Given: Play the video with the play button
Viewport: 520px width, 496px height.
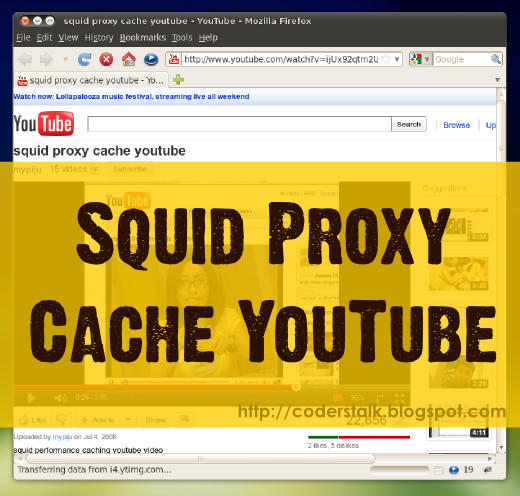Looking at the screenshot, I should (x=31, y=398).
